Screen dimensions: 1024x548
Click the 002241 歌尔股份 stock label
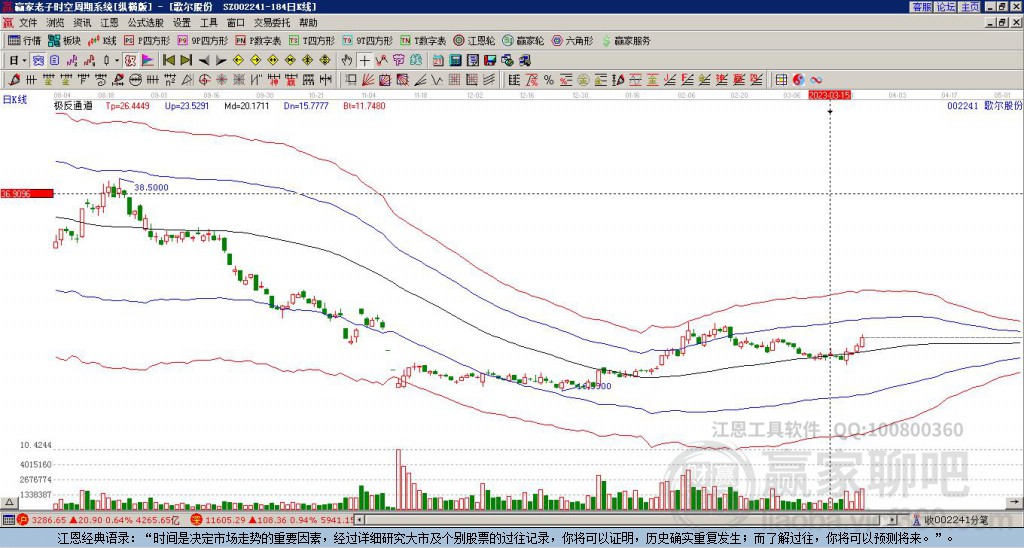984,105
